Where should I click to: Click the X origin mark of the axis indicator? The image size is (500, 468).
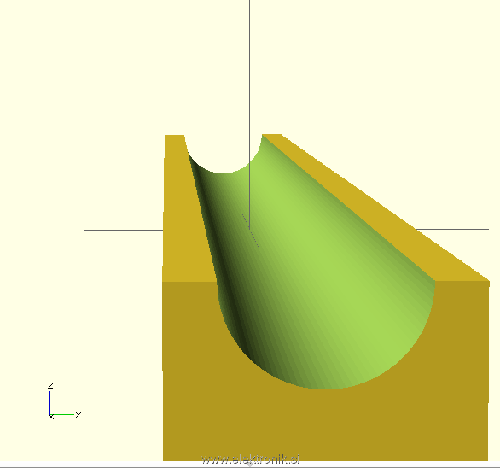click(51, 416)
